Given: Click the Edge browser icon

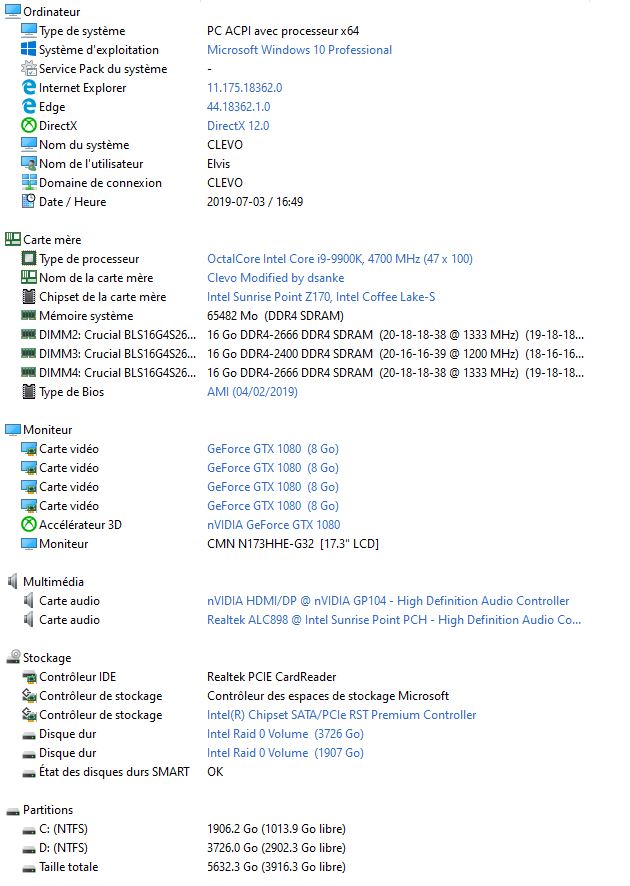Looking at the screenshot, I should (x=28, y=106).
